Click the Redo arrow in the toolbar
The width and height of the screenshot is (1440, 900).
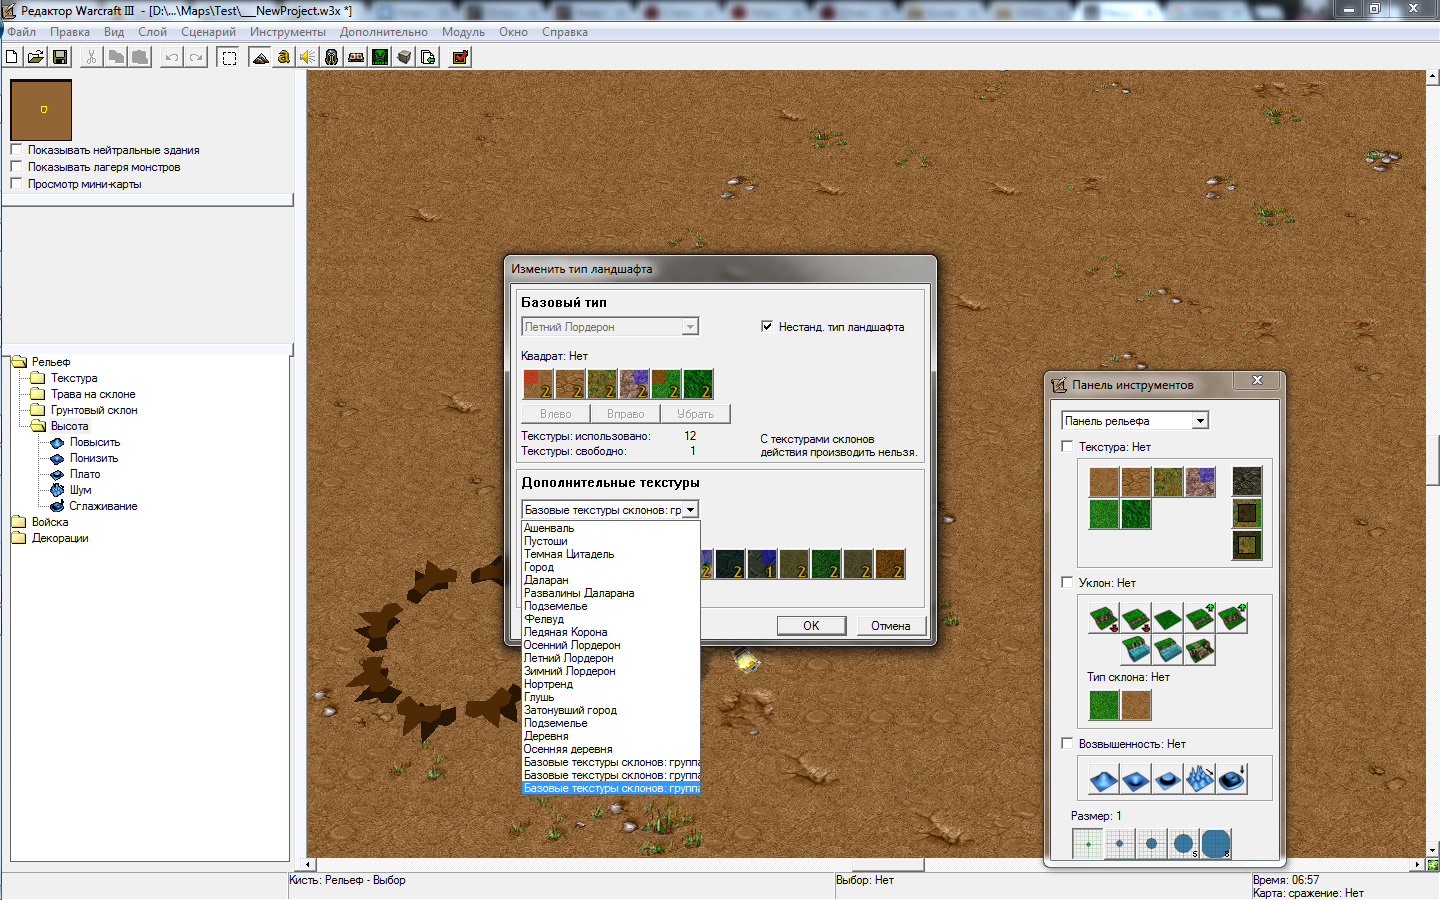pos(196,57)
